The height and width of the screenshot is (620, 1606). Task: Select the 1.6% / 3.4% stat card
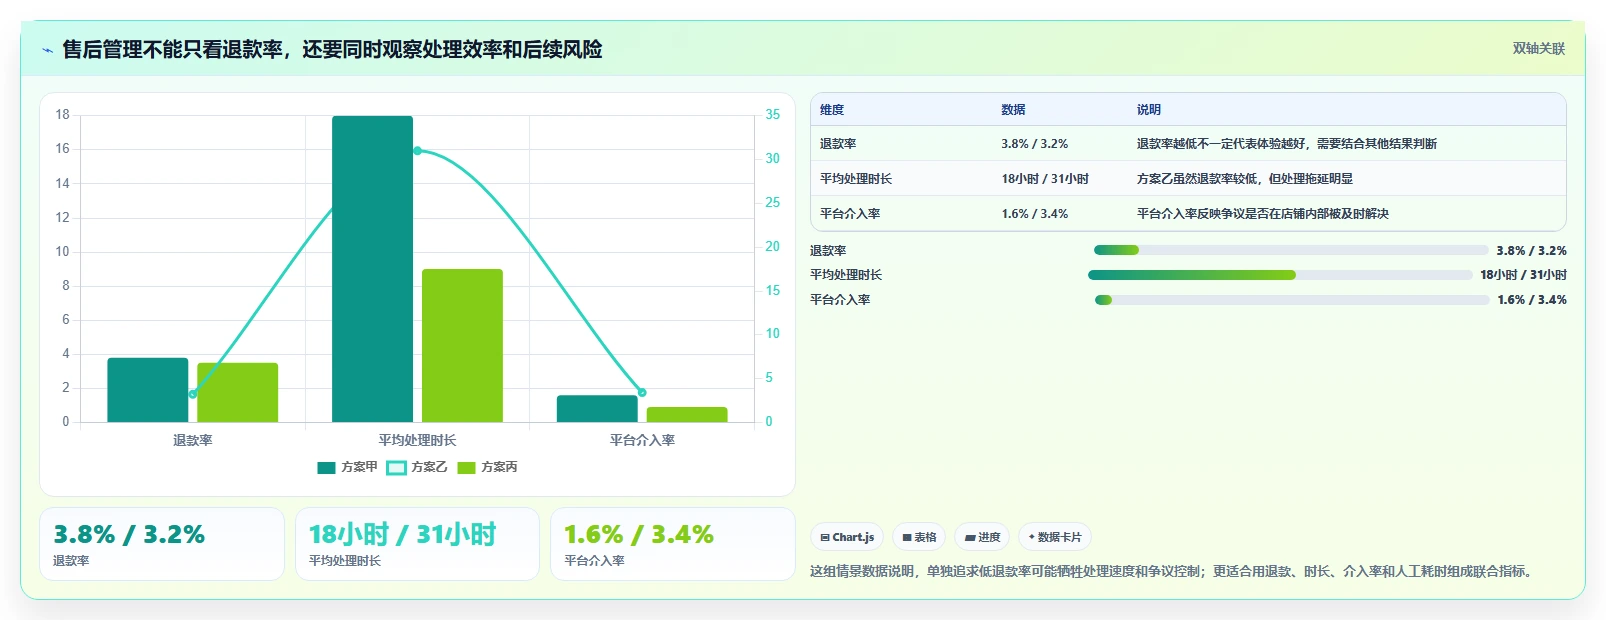pos(672,544)
